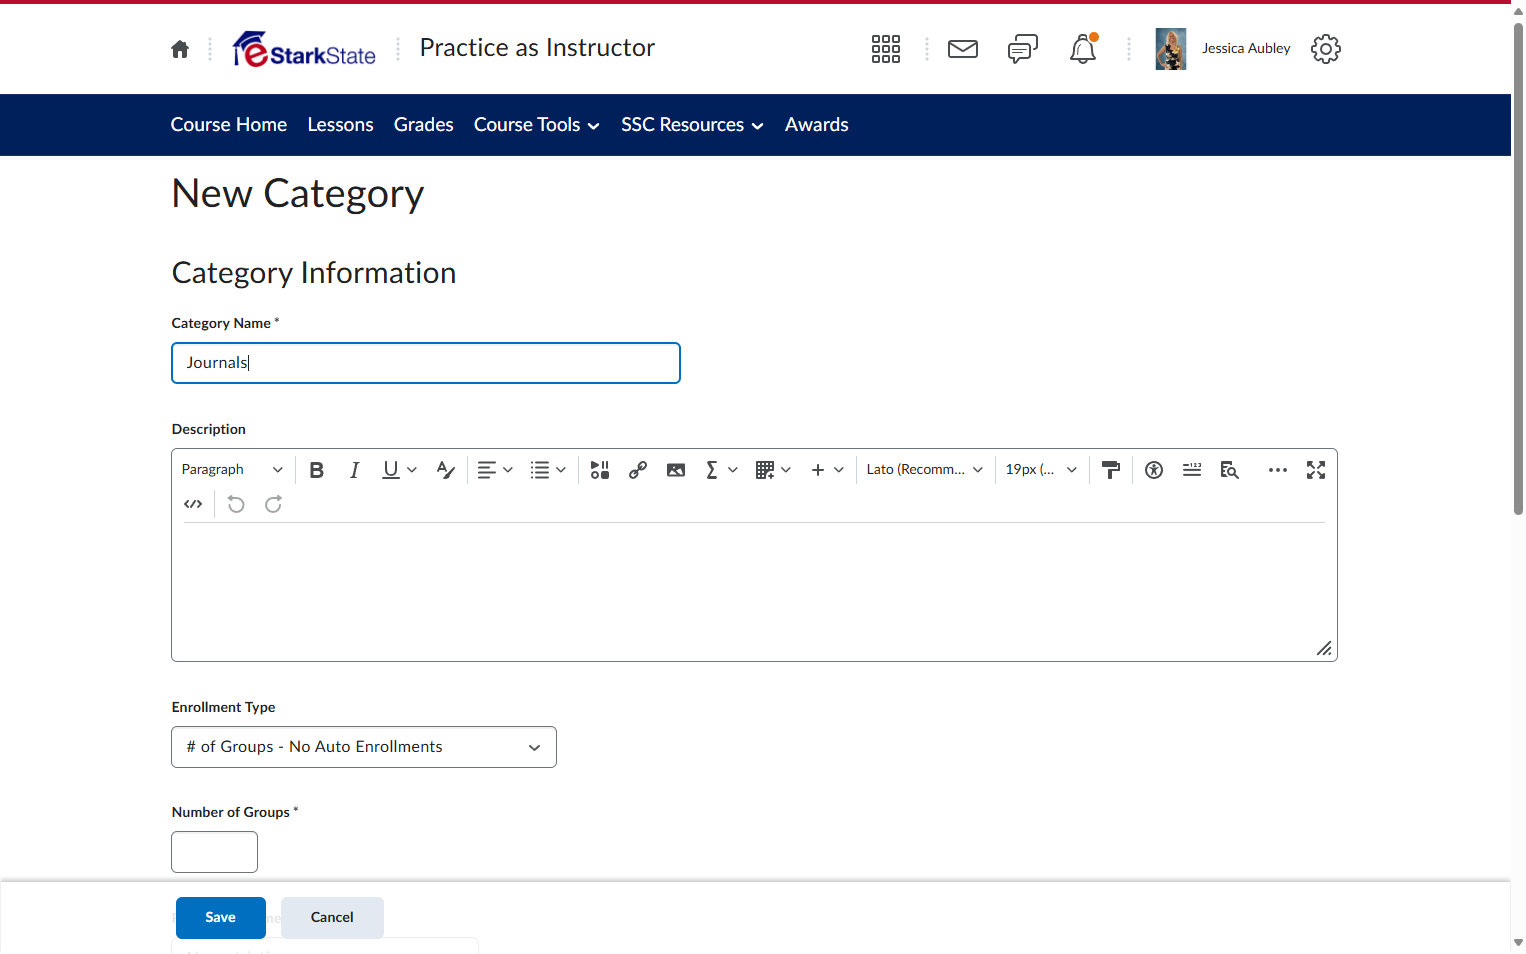Viewport: 1526px width, 954px height.
Task: Open the course selector grid icon
Action: [x=886, y=49]
